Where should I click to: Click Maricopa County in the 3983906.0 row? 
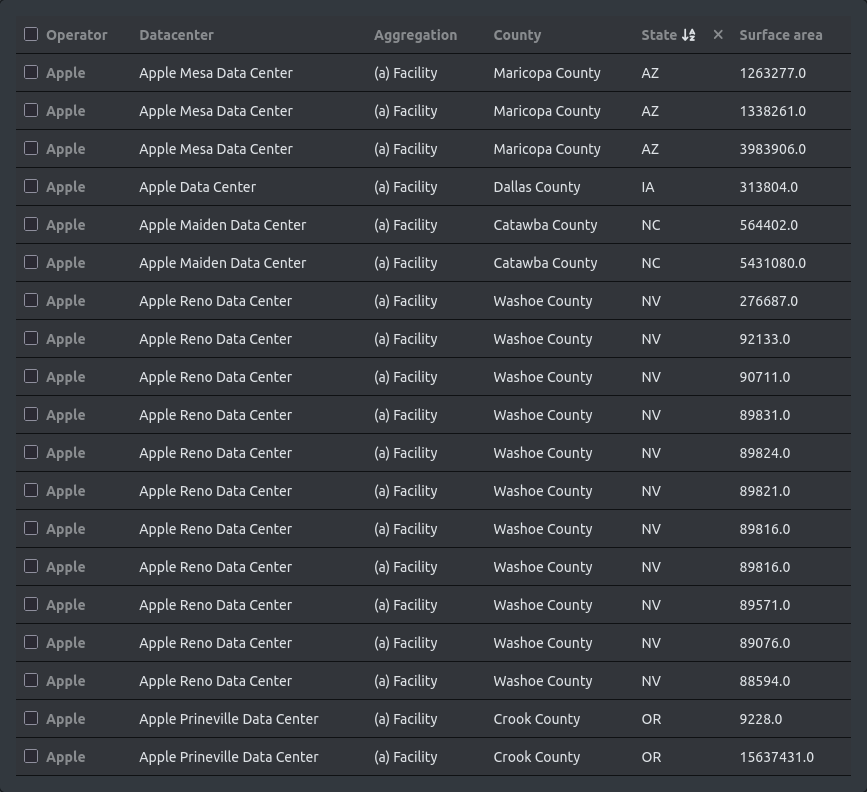coord(547,149)
